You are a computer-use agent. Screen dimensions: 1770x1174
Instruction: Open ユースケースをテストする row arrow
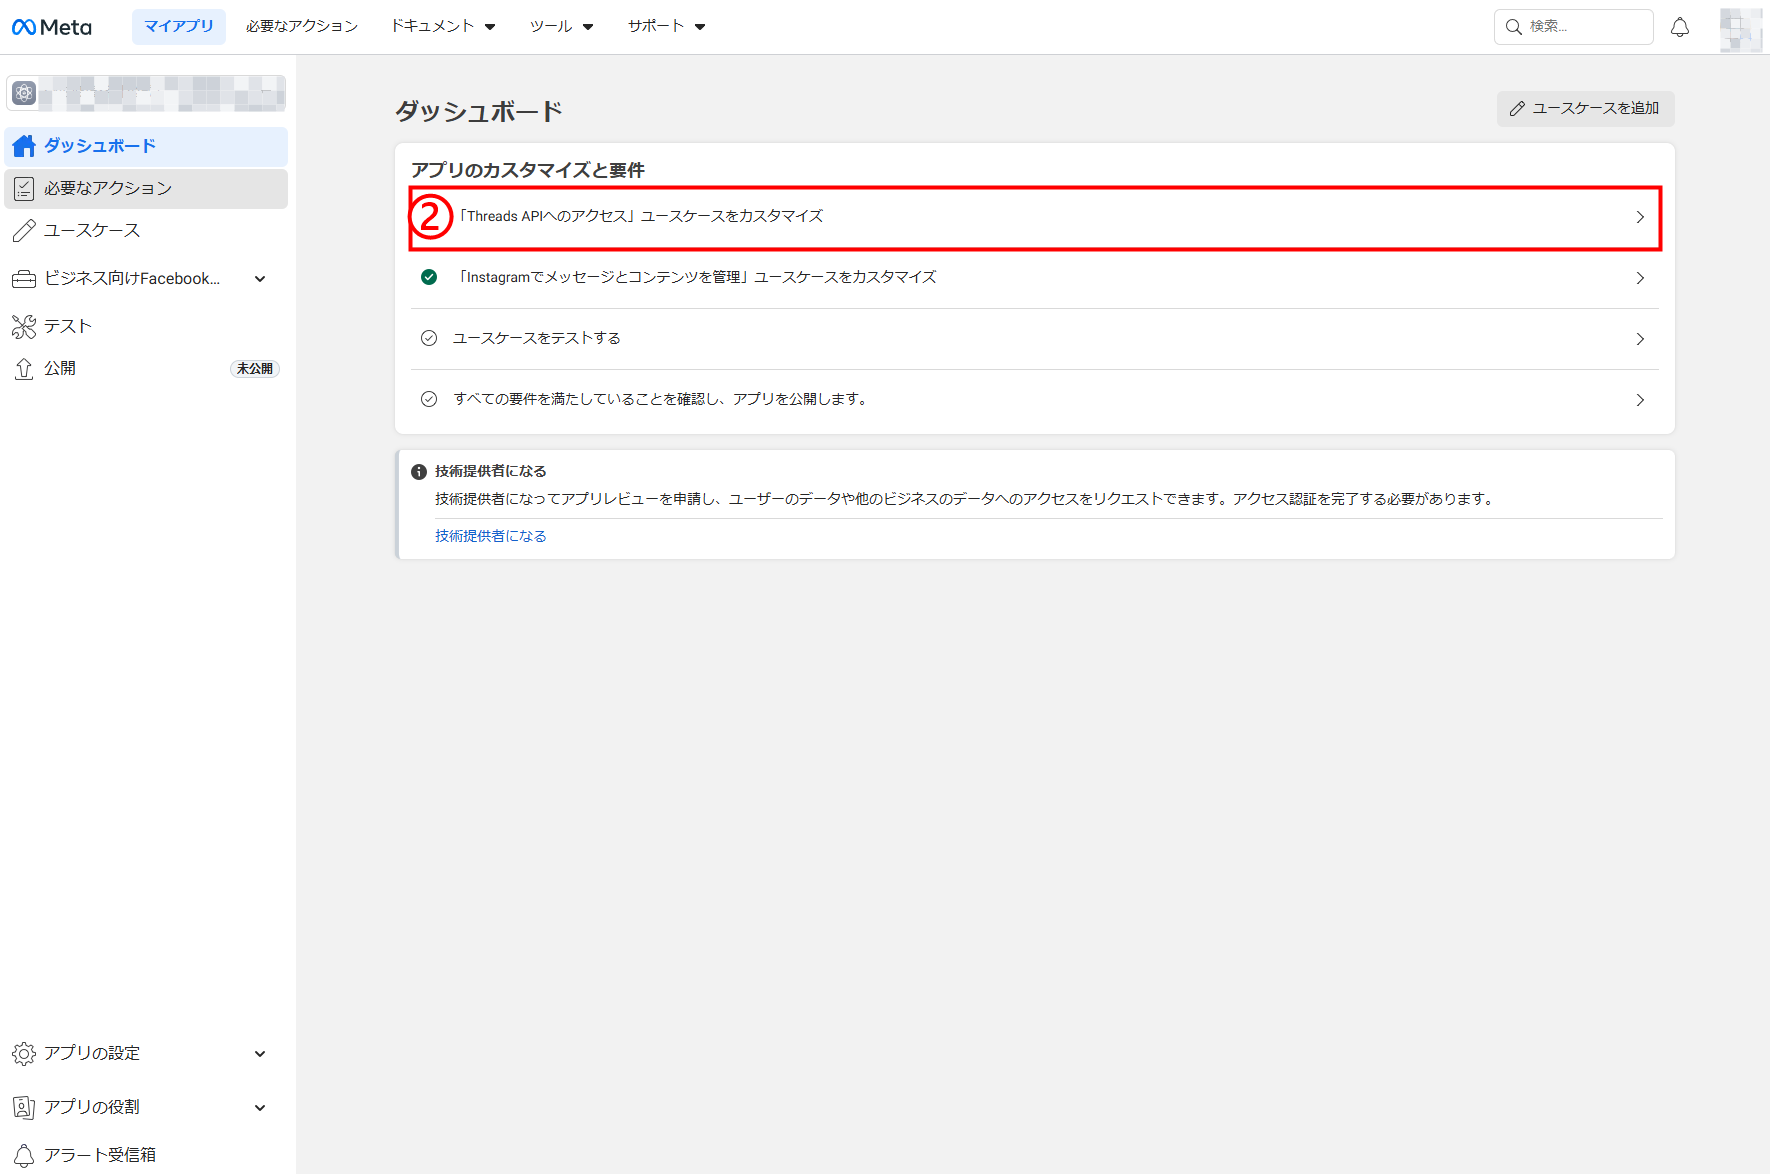1640,339
